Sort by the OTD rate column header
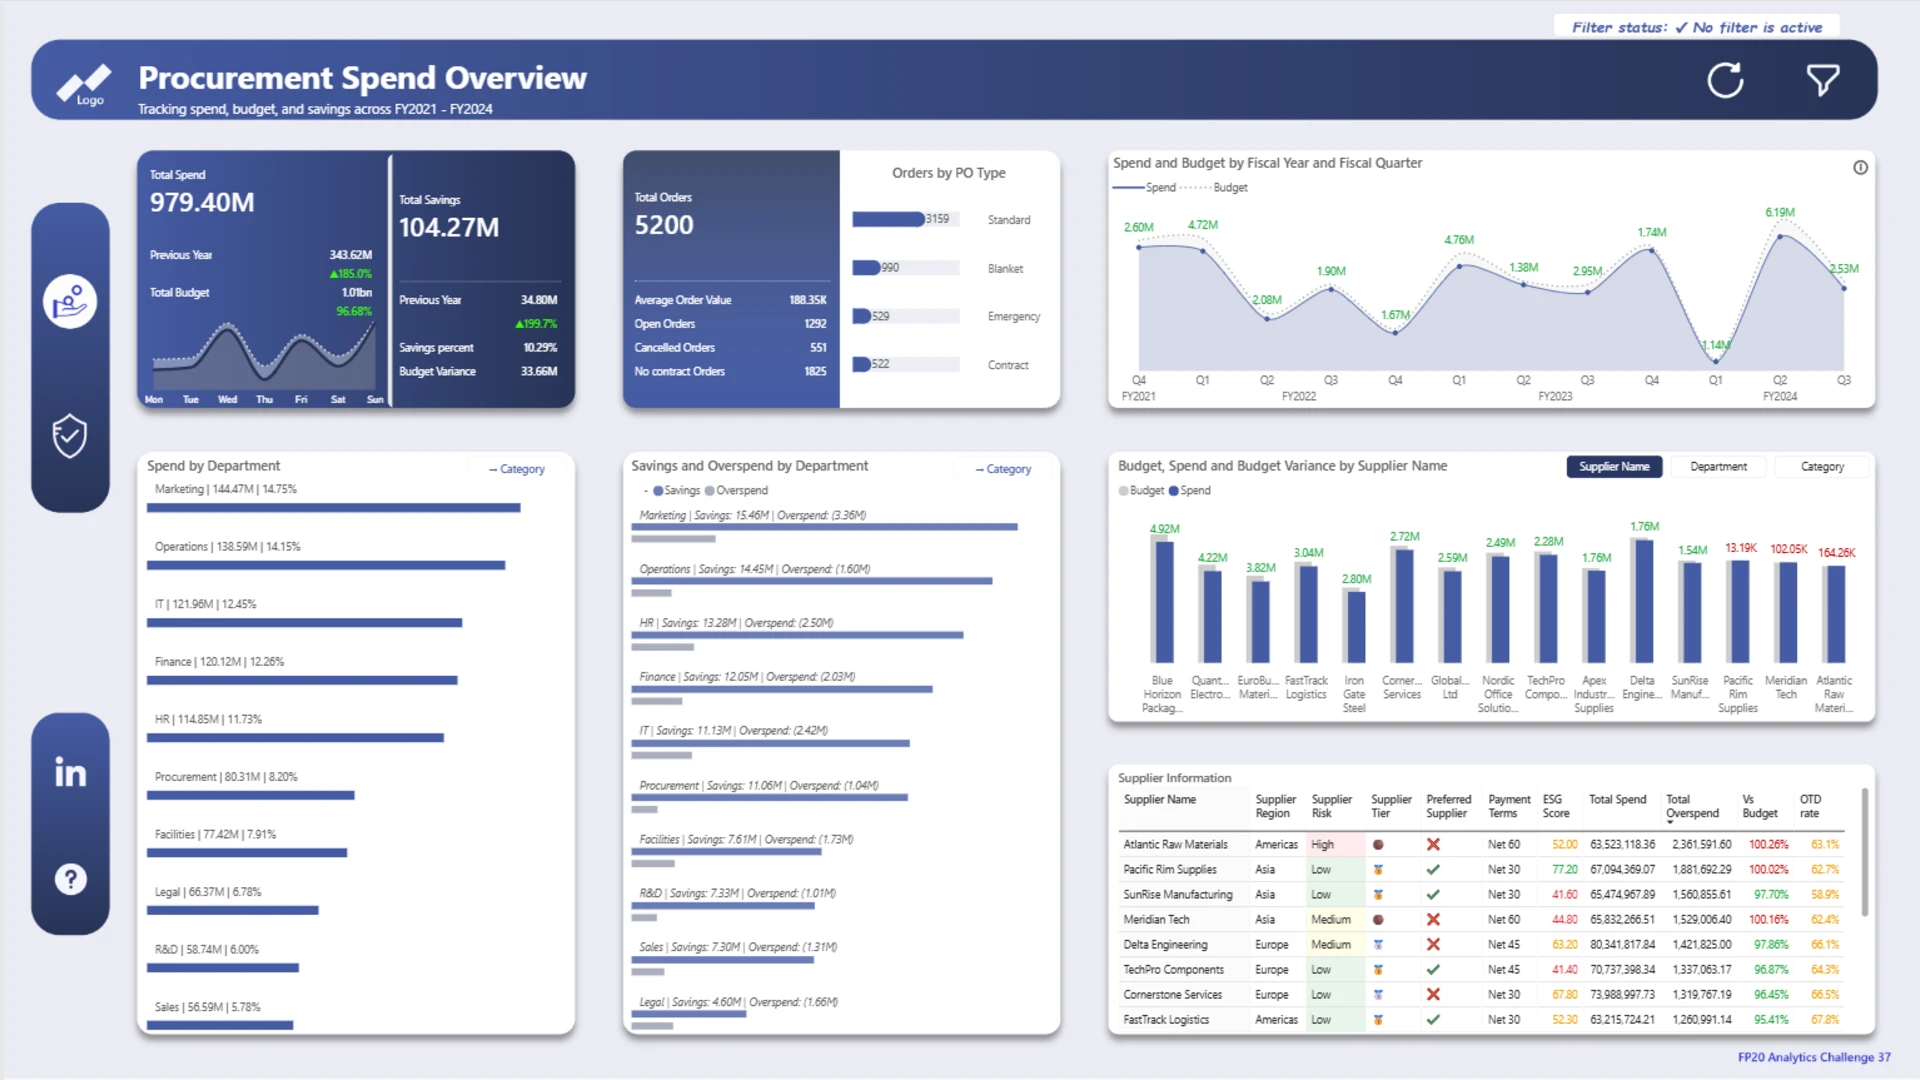Image resolution: width=1920 pixels, height=1080 pixels. (x=1810, y=806)
